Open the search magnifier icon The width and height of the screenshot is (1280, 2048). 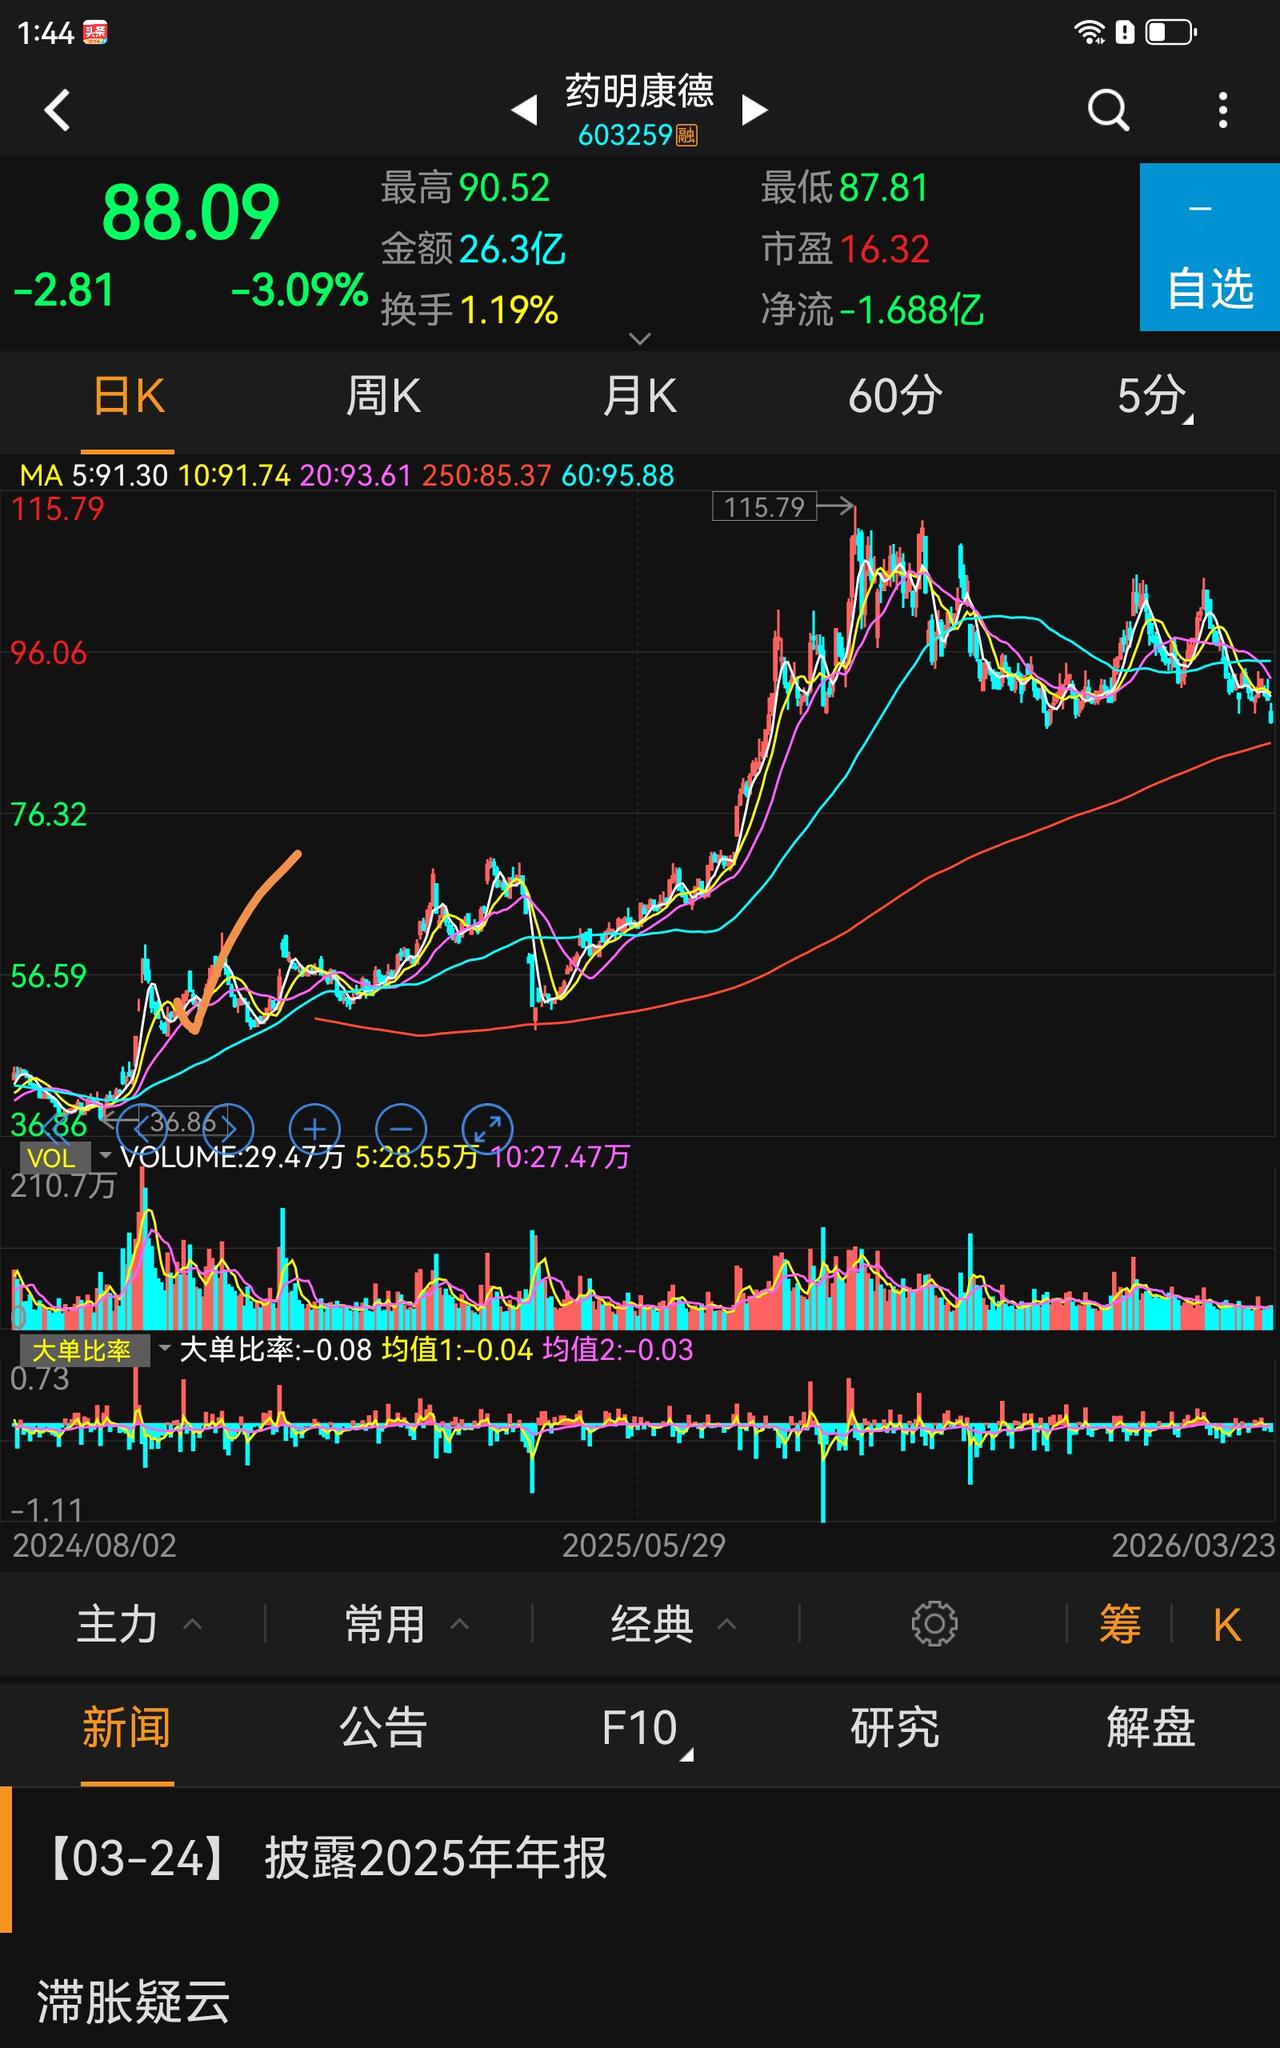click(x=1108, y=110)
